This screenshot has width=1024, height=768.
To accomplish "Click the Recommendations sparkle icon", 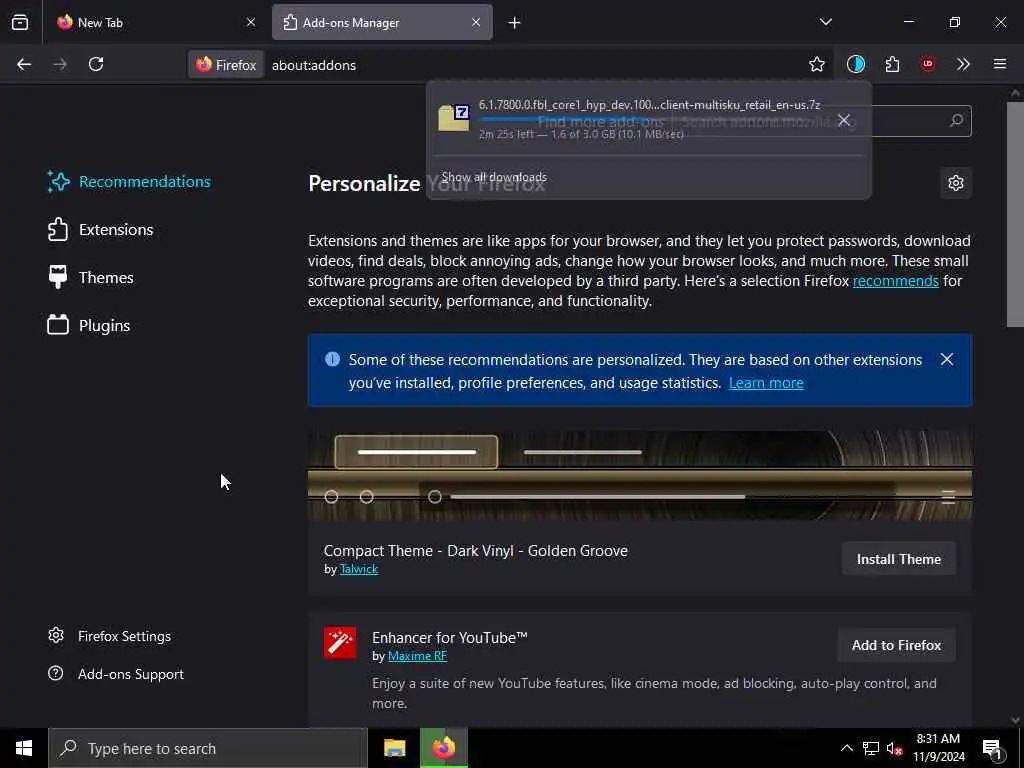I will click(58, 182).
